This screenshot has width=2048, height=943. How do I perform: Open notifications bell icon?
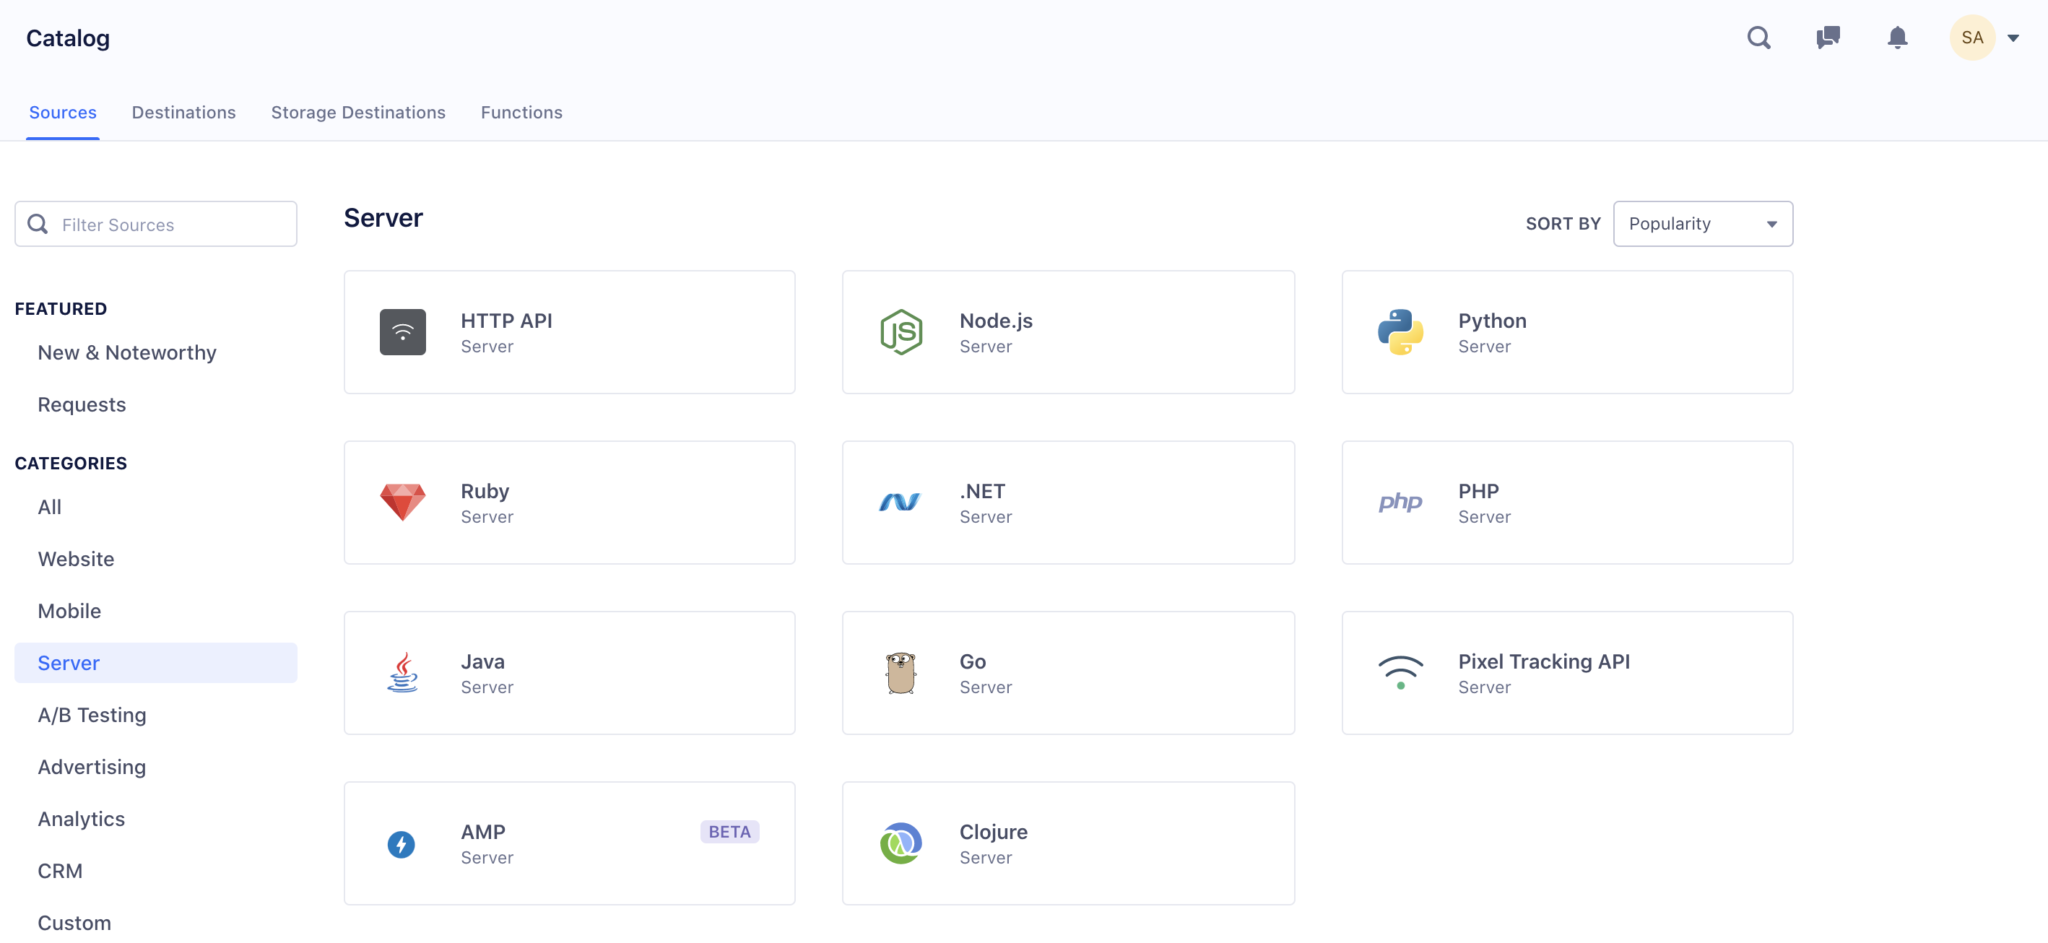pyautogui.click(x=1897, y=38)
